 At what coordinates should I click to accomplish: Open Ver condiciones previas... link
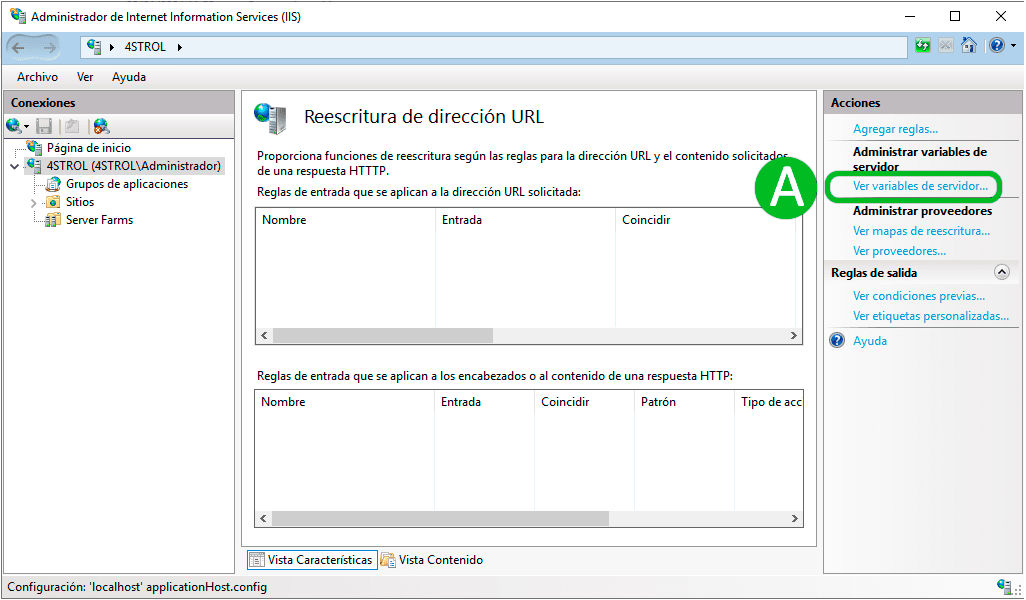[x=919, y=296]
